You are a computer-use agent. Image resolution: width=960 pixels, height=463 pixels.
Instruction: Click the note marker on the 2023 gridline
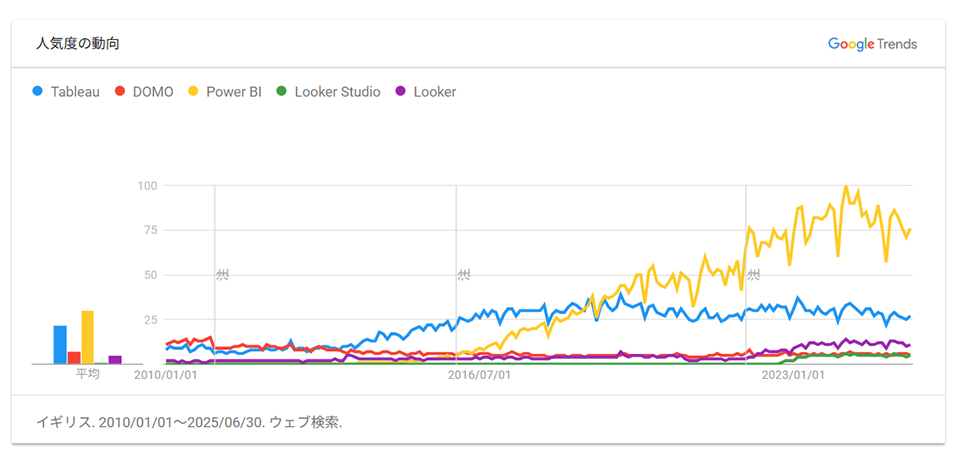753,274
